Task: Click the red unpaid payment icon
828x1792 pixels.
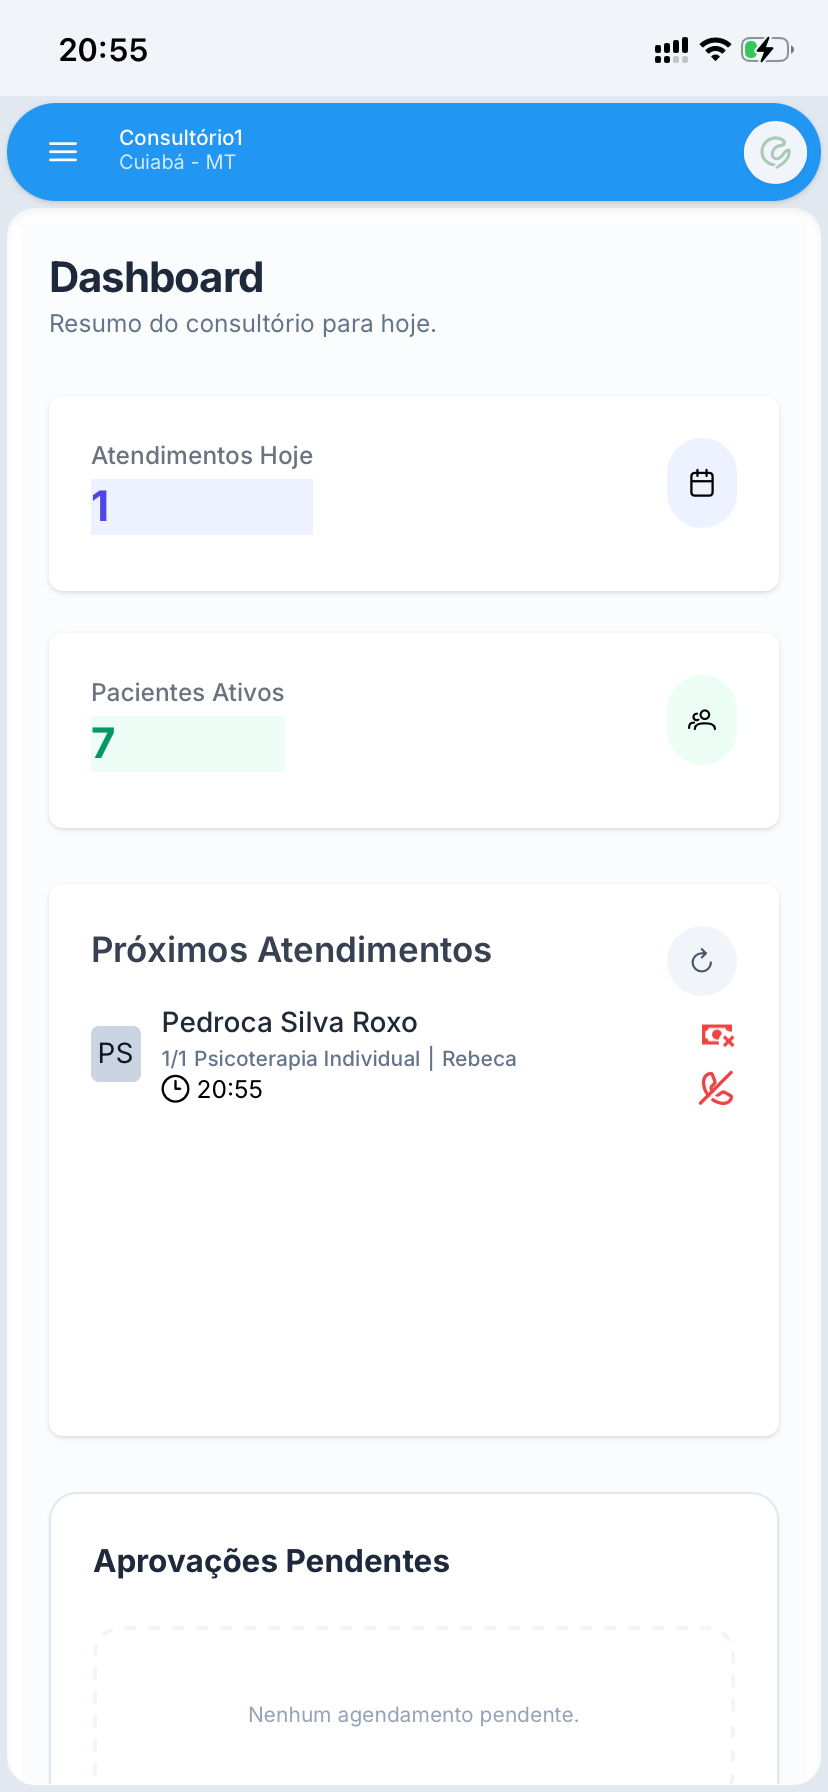Action: point(717,1035)
